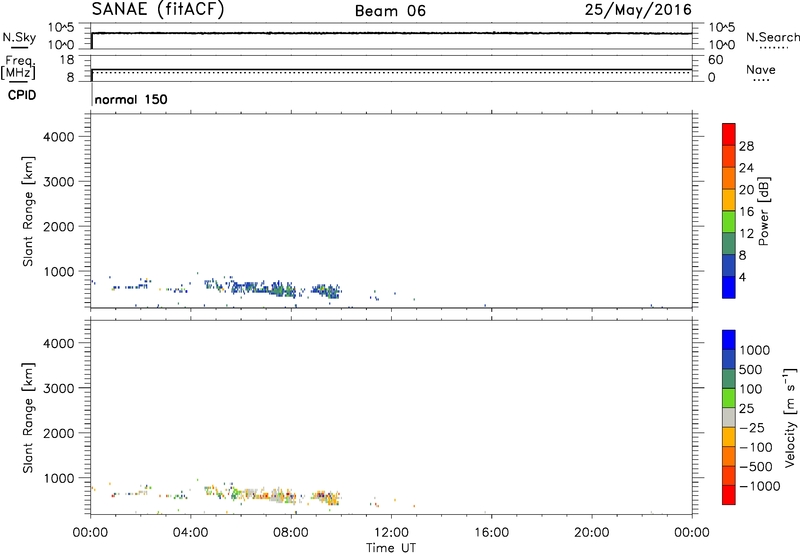Select the "Beam 06" heading
This screenshot has width=800, height=554.
(x=390, y=11)
